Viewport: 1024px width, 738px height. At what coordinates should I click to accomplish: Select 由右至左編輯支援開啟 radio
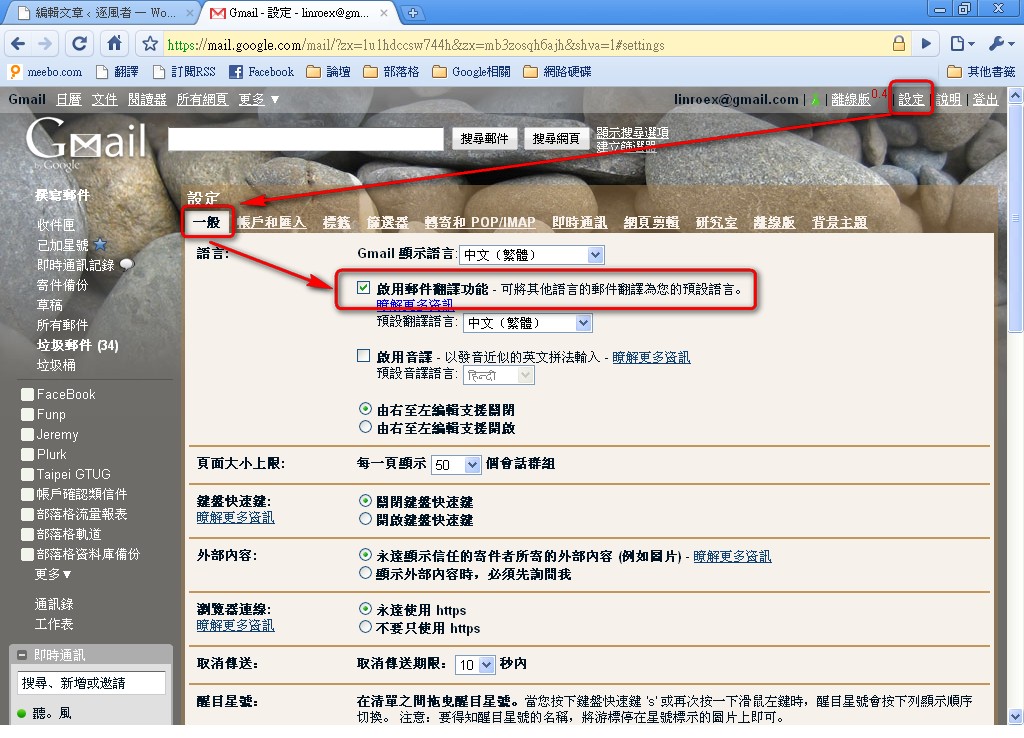tap(366, 427)
